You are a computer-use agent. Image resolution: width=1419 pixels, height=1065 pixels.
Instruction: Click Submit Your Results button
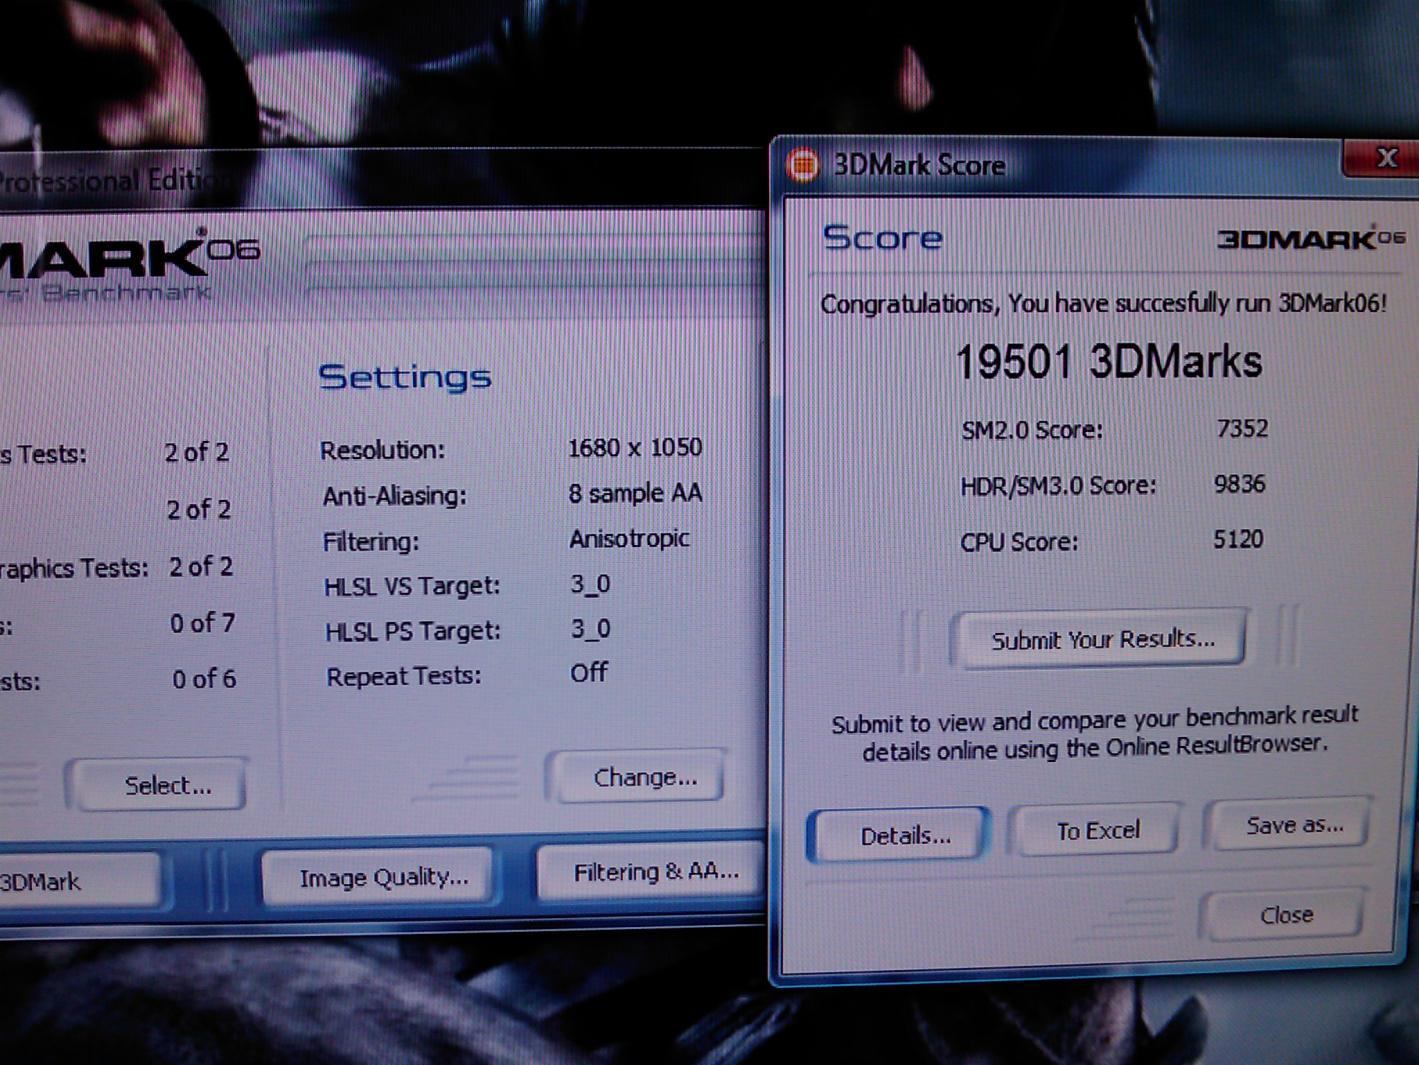tap(1102, 639)
